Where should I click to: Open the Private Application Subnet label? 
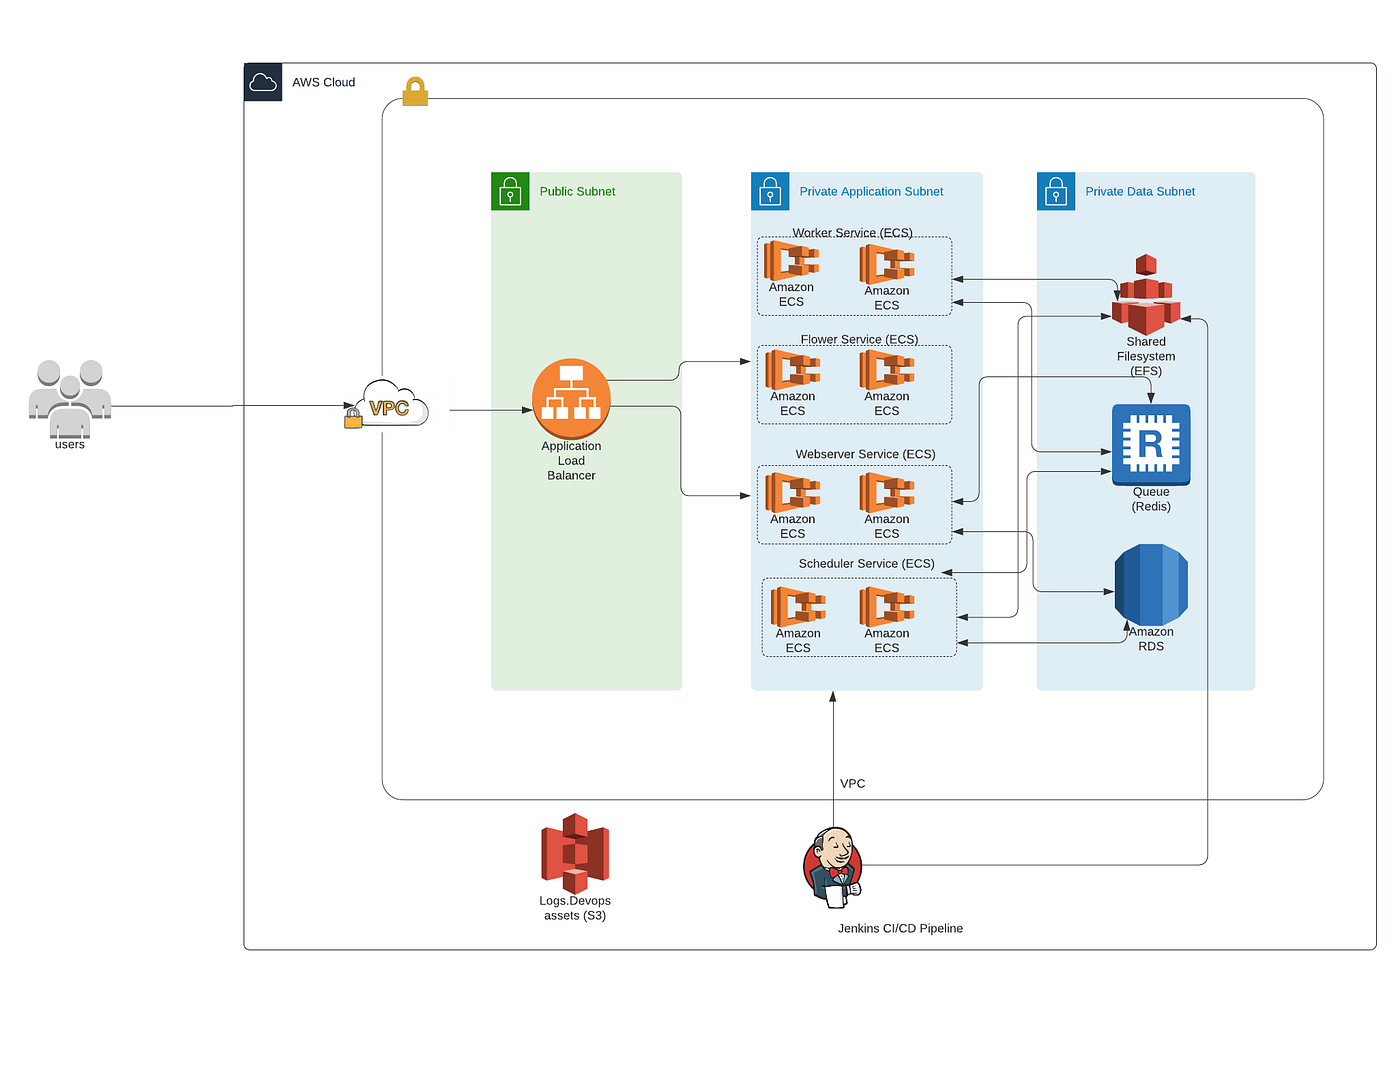tap(871, 191)
